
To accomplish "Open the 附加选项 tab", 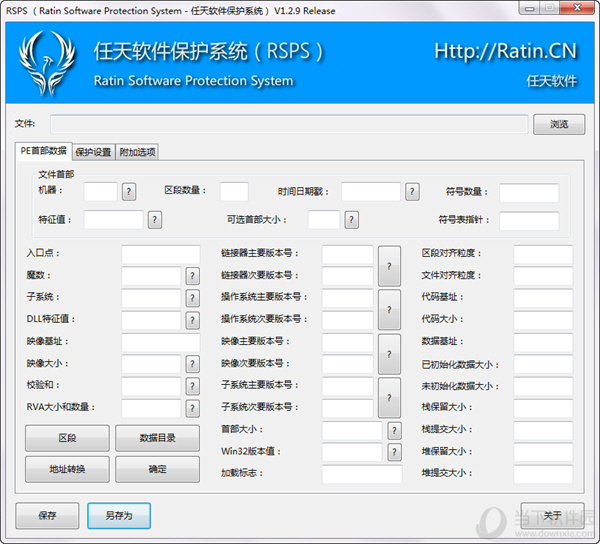I will [x=137, y=152].
